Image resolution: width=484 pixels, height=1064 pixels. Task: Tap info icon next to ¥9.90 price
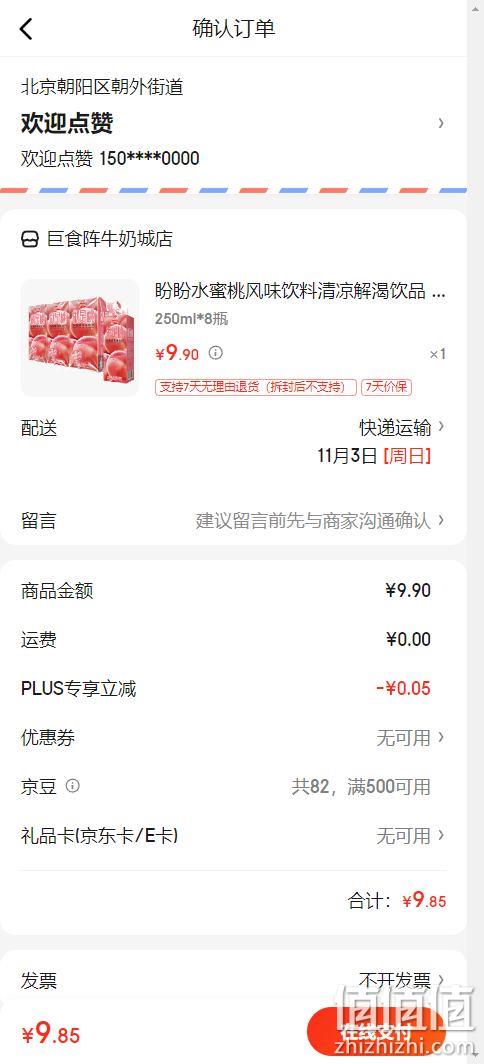pos(215,353)
